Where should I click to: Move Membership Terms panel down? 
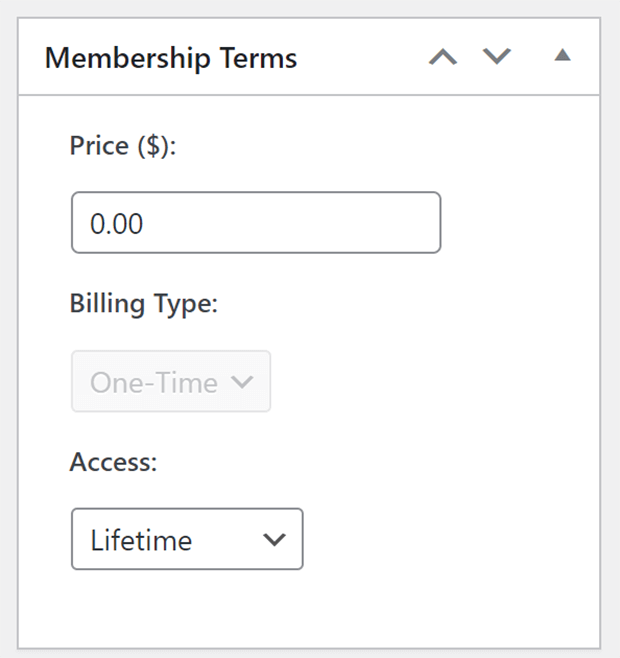pos(497,57)
